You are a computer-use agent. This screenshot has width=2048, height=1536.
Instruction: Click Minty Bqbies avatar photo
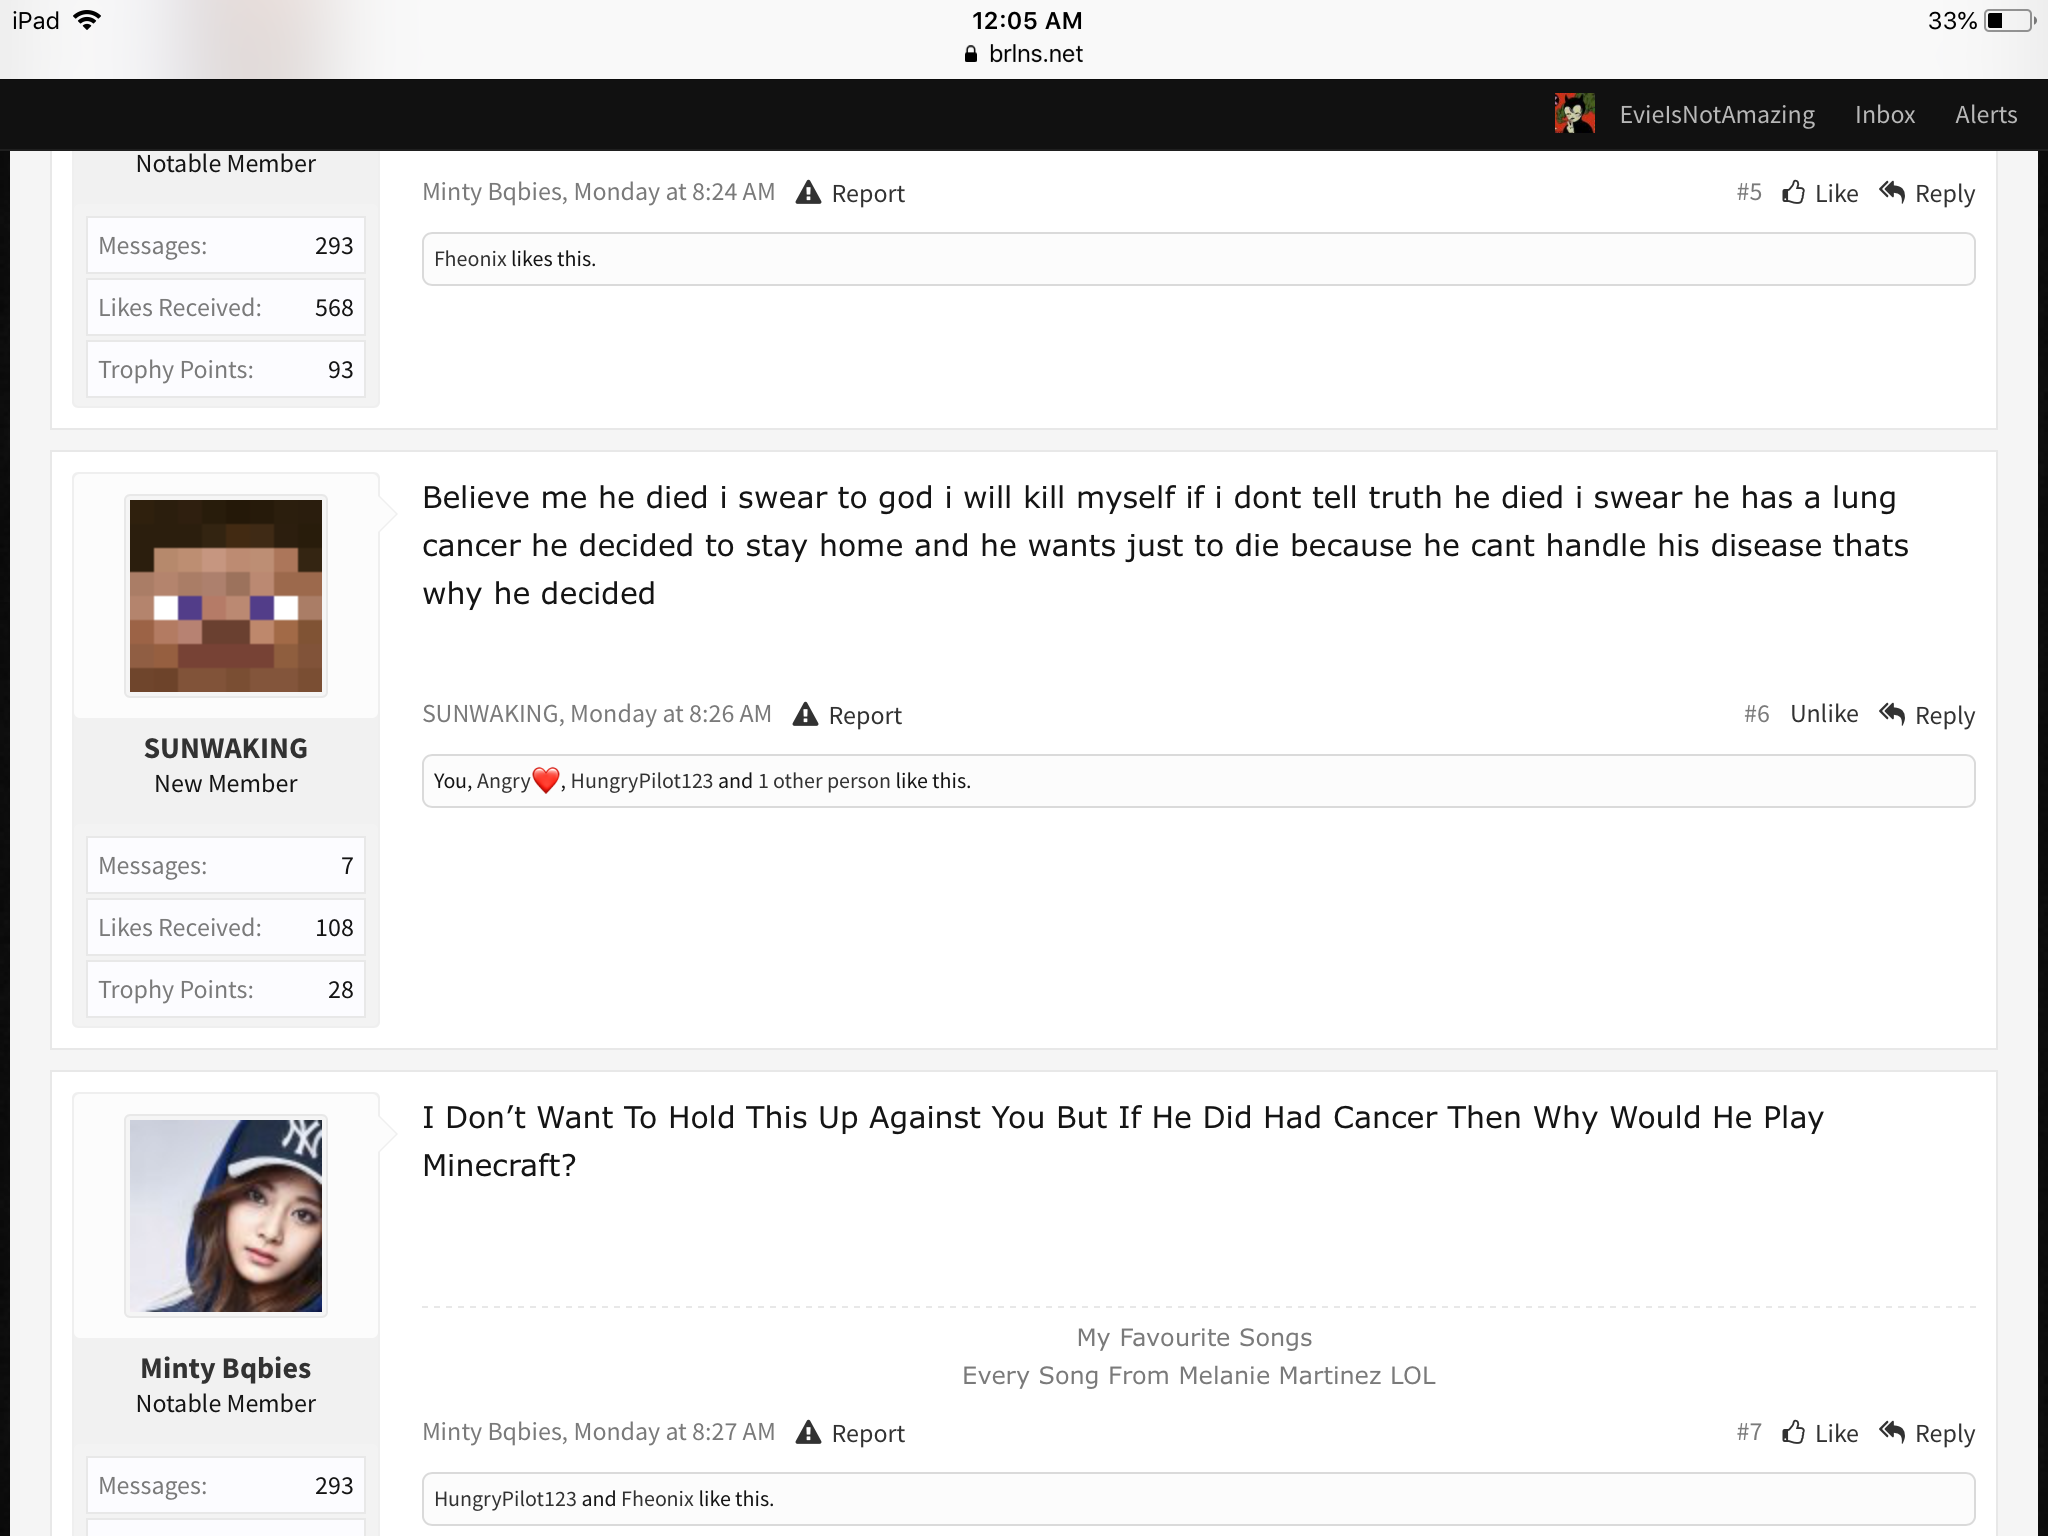click(226, 1216)
